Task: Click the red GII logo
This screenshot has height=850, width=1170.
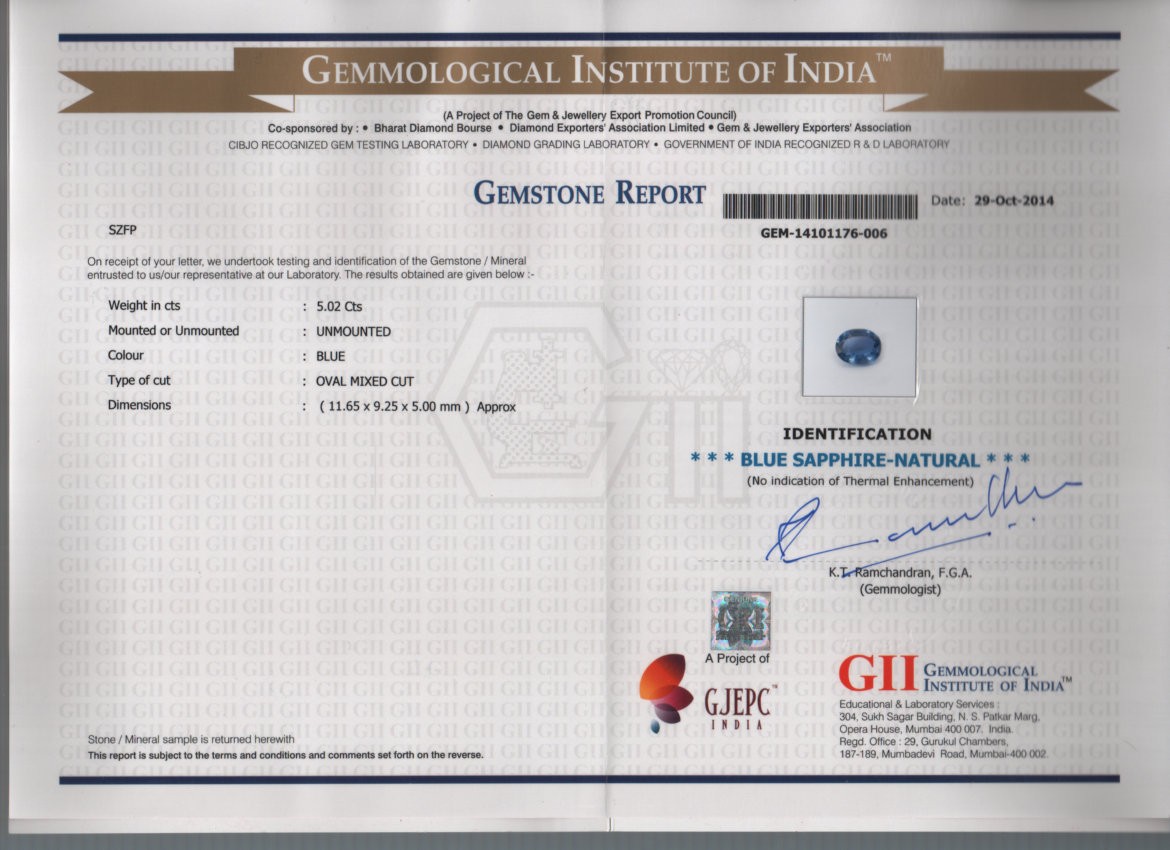Action: pyautogui.click(x=878, y=675)
